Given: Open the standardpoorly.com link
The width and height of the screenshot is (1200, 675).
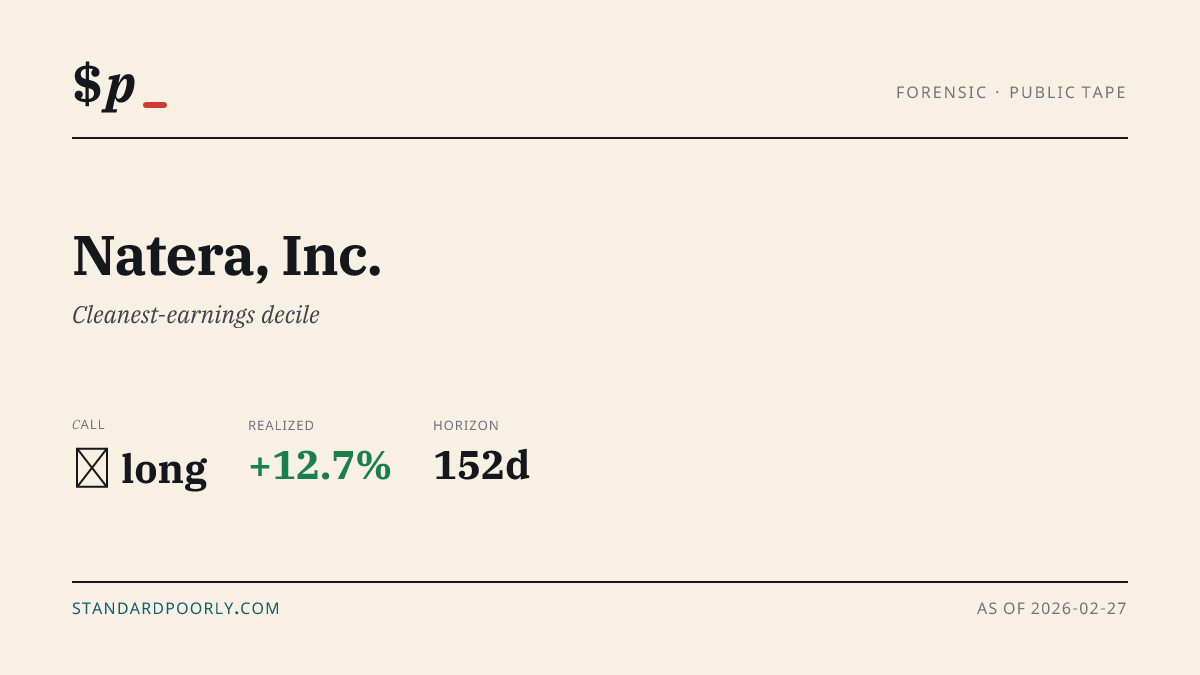Looking at the screenshot, I should (176, 608).
